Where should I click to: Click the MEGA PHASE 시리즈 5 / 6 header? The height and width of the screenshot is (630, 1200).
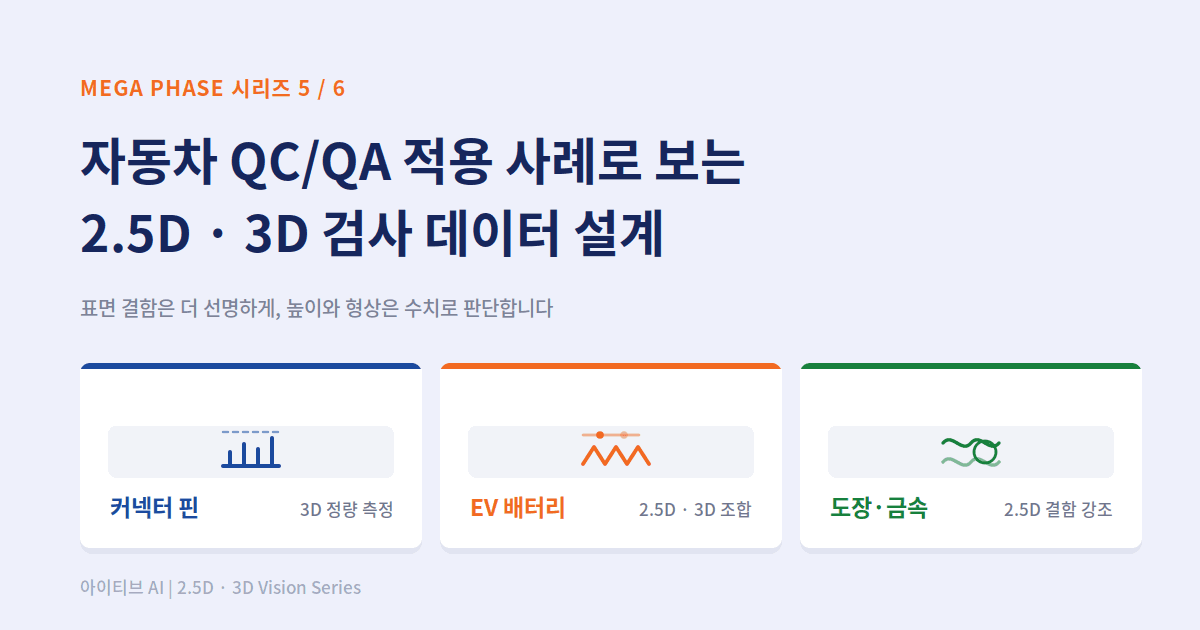point(213,88)
